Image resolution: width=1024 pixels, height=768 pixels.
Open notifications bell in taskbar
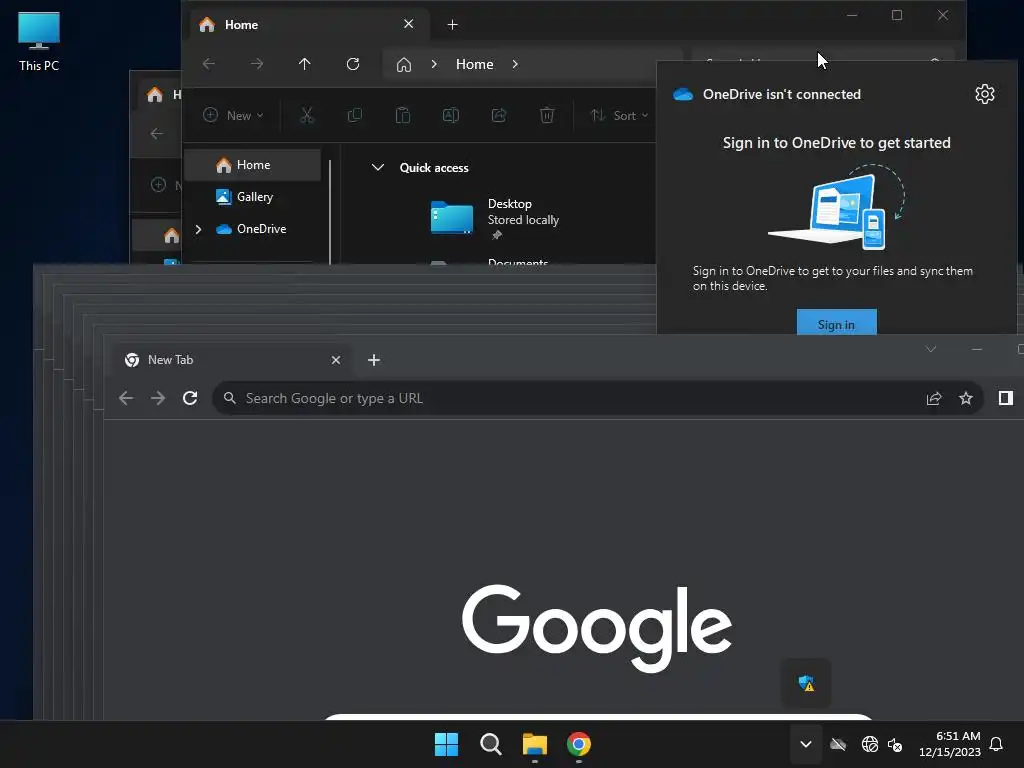997,744
